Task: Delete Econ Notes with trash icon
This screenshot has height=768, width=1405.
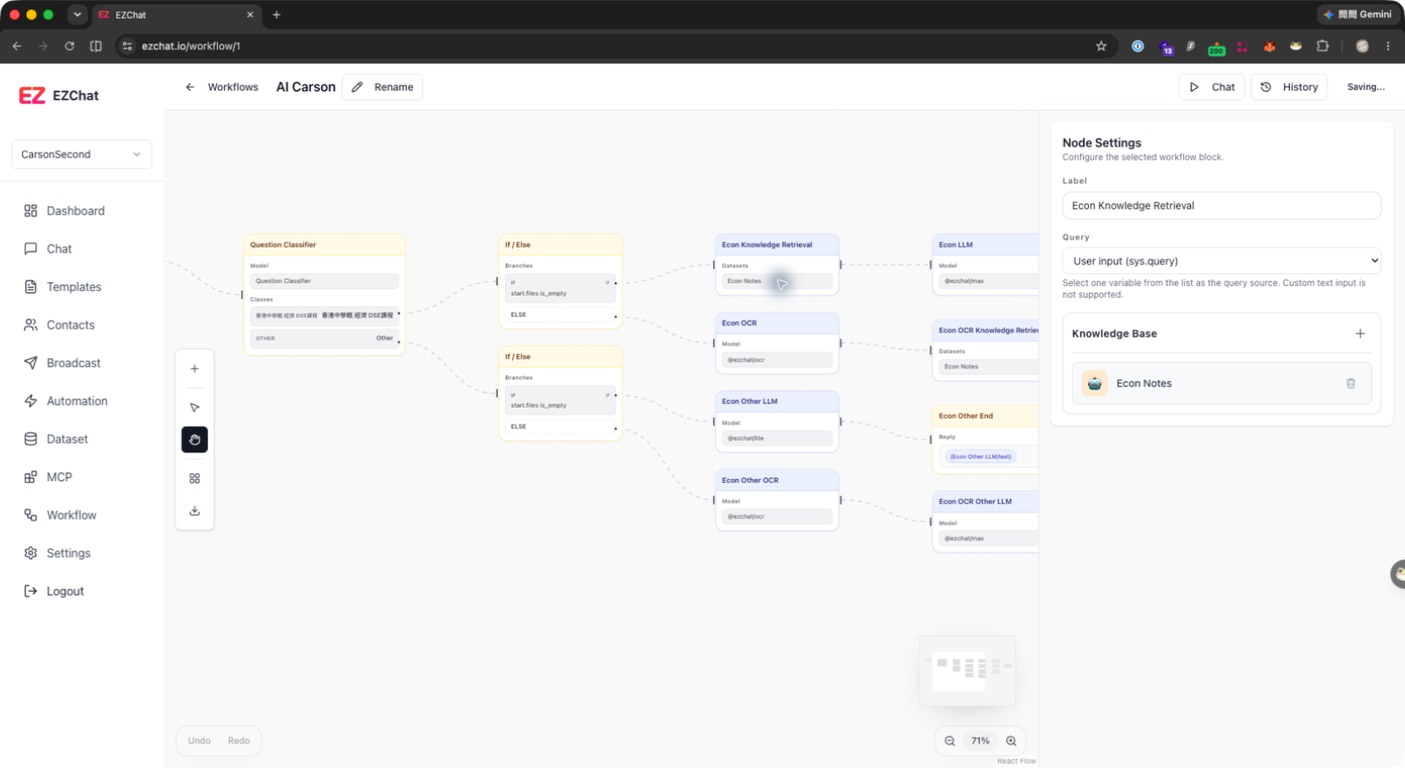Action: (x=1350, y=383)
